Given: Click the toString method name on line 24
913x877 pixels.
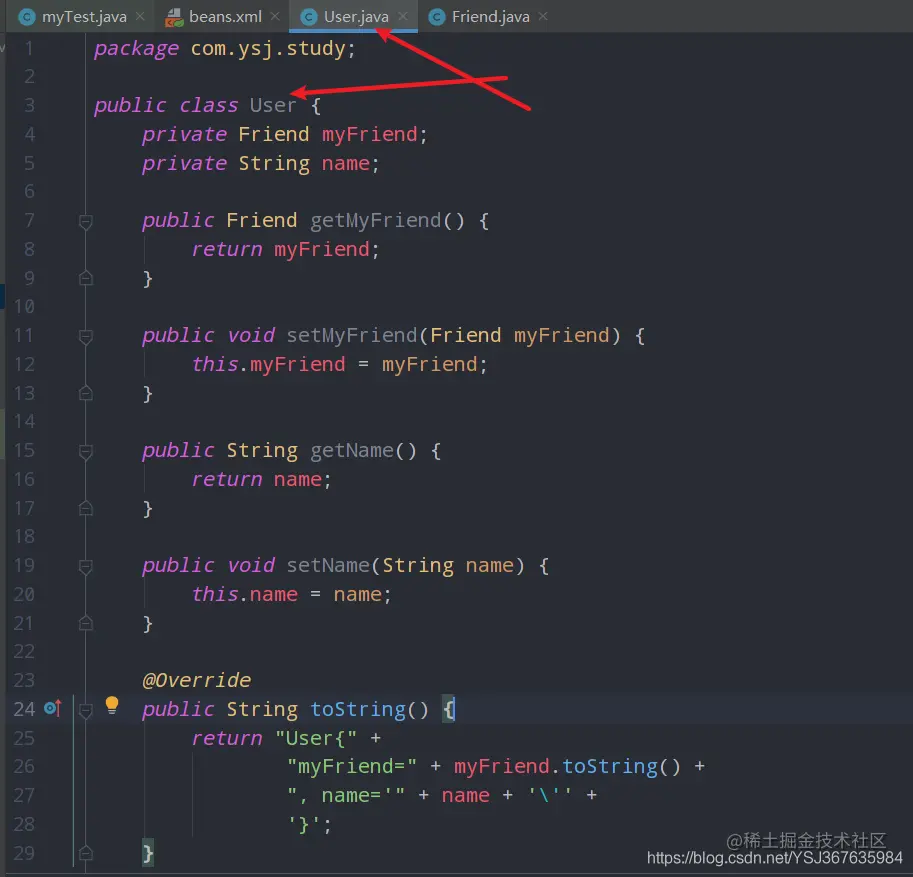Looking at the screenshot, I should coord(358,710).
